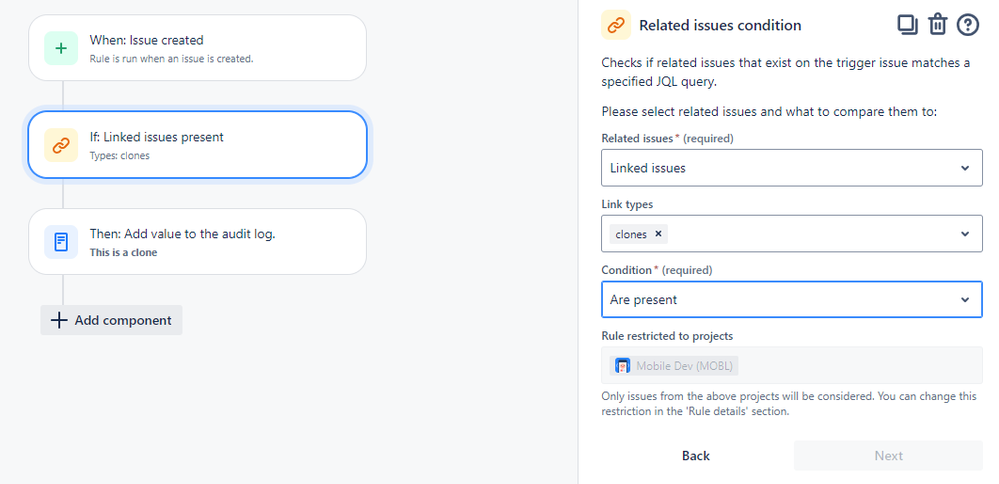Select the Then: Add value to audit log step

coord(197,242)
